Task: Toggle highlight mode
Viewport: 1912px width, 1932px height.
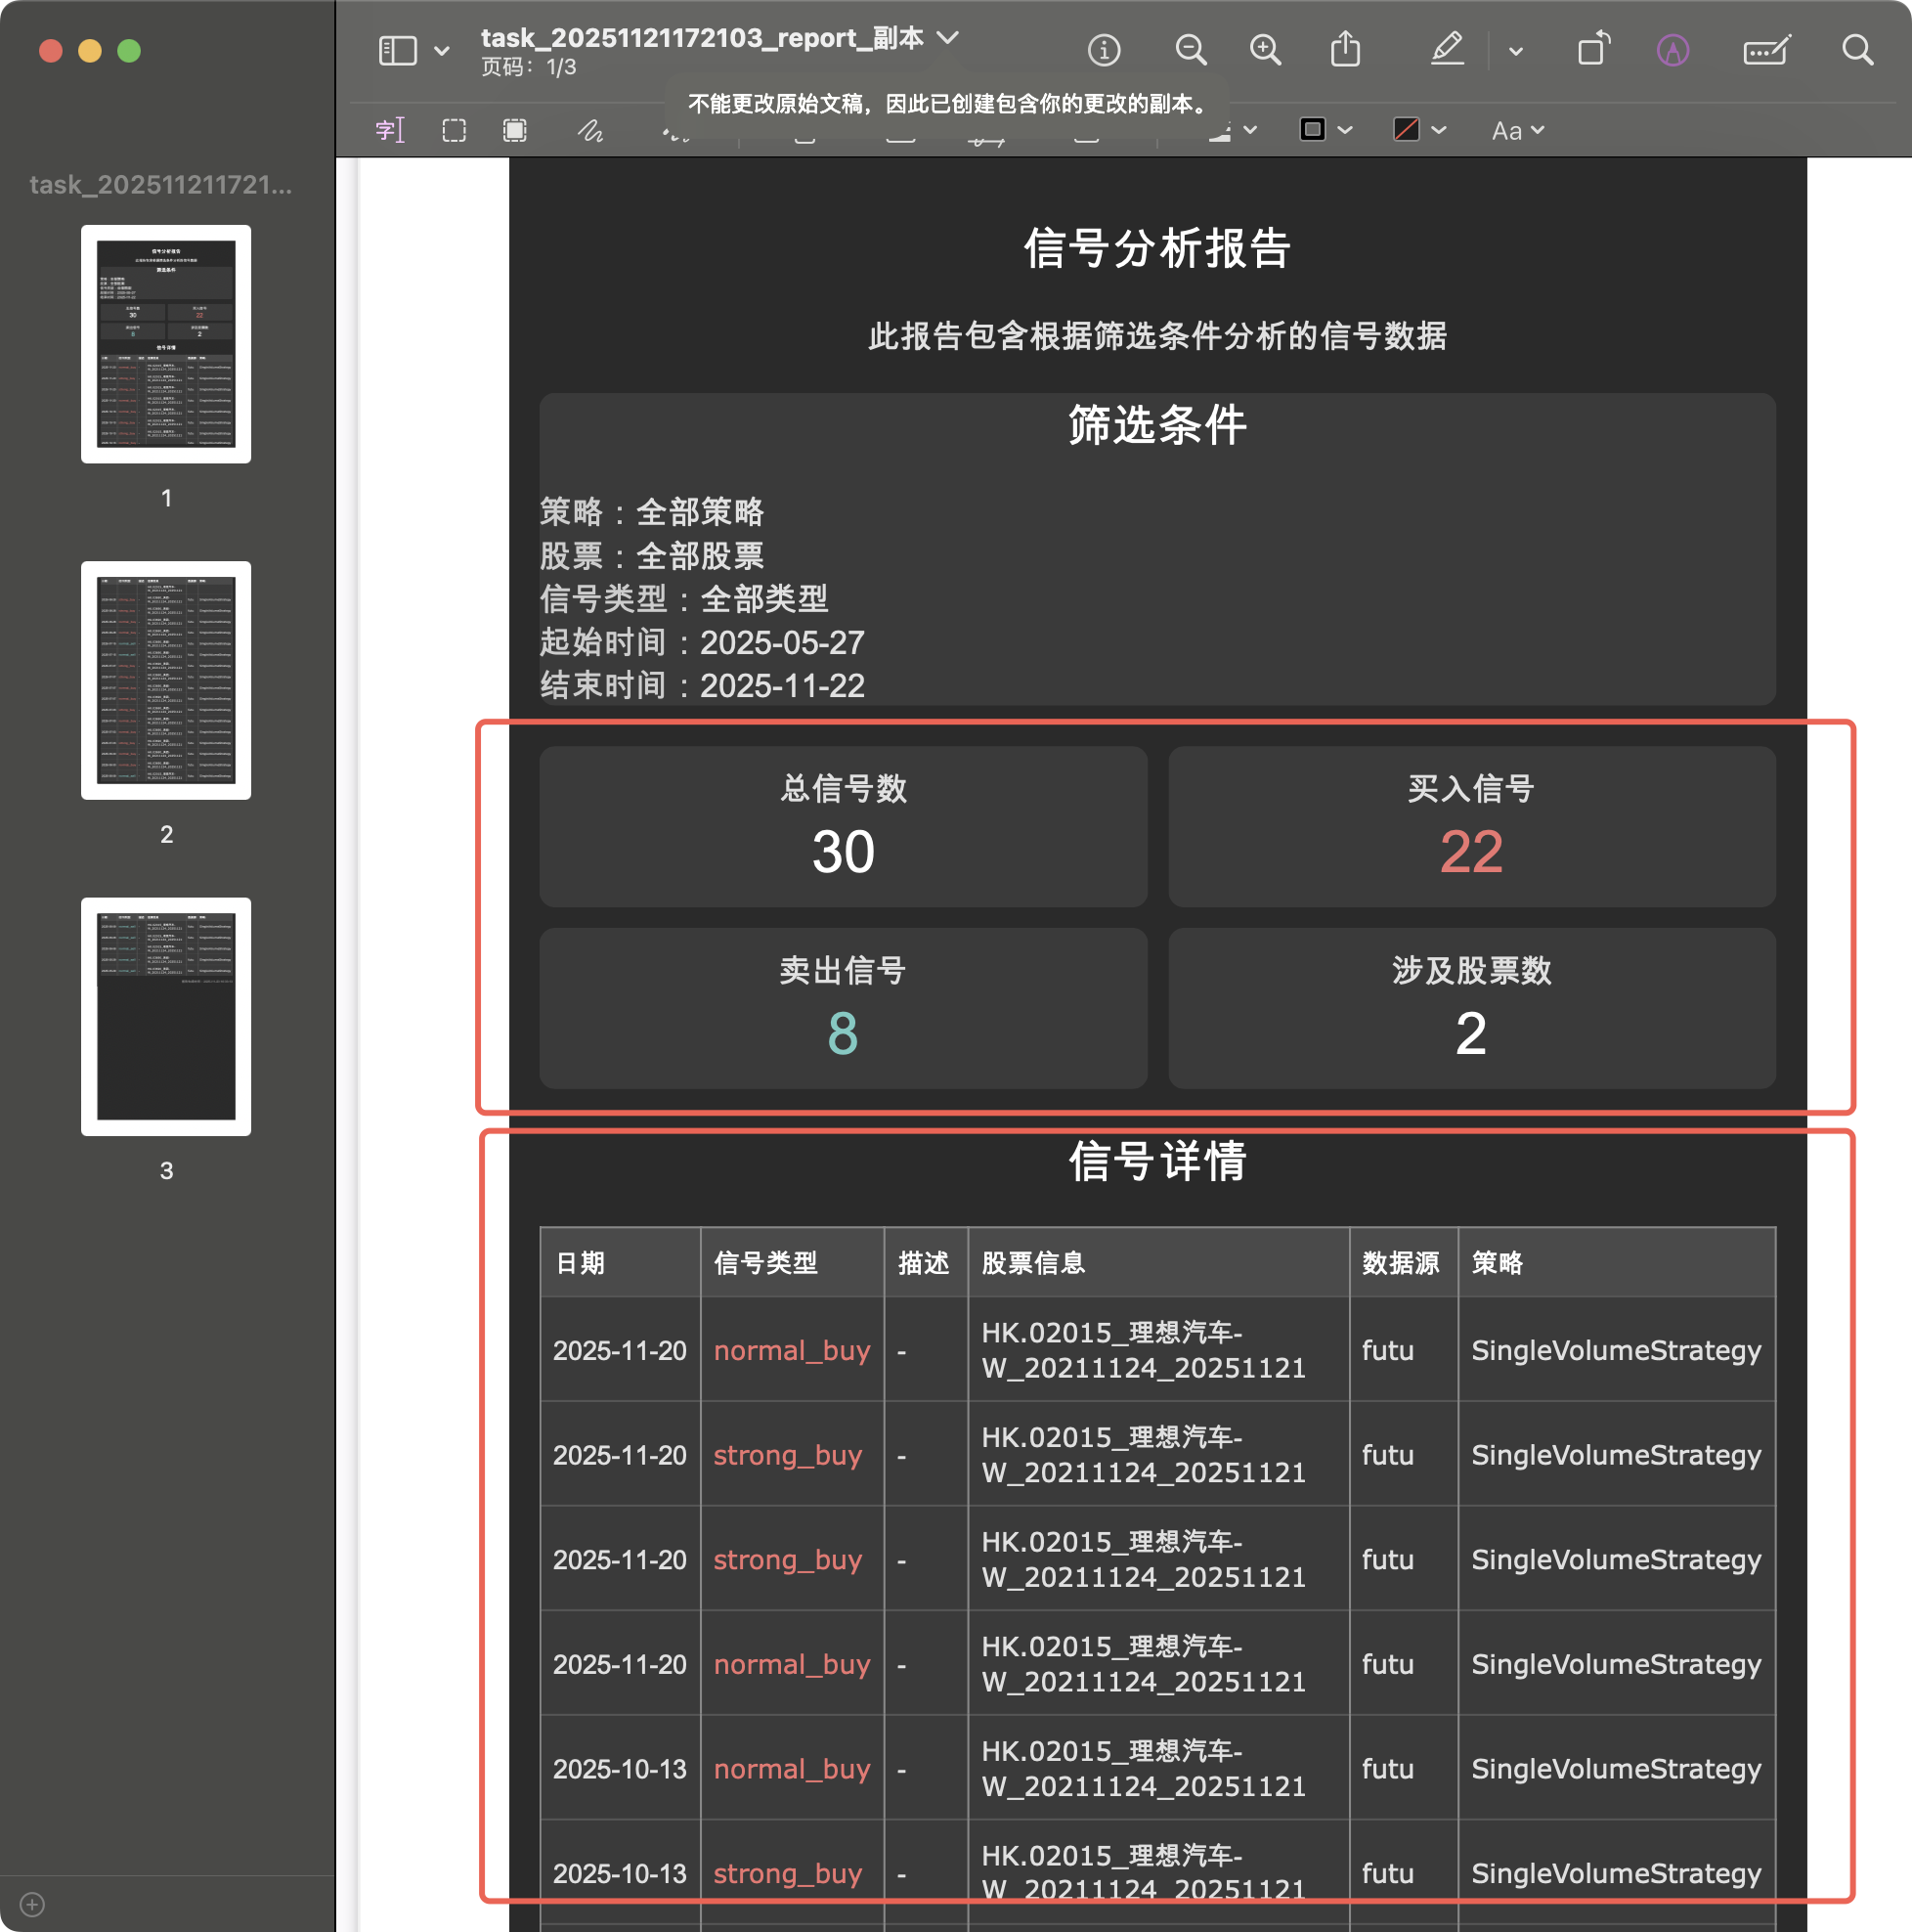Action: click(x=1446, y=50)
